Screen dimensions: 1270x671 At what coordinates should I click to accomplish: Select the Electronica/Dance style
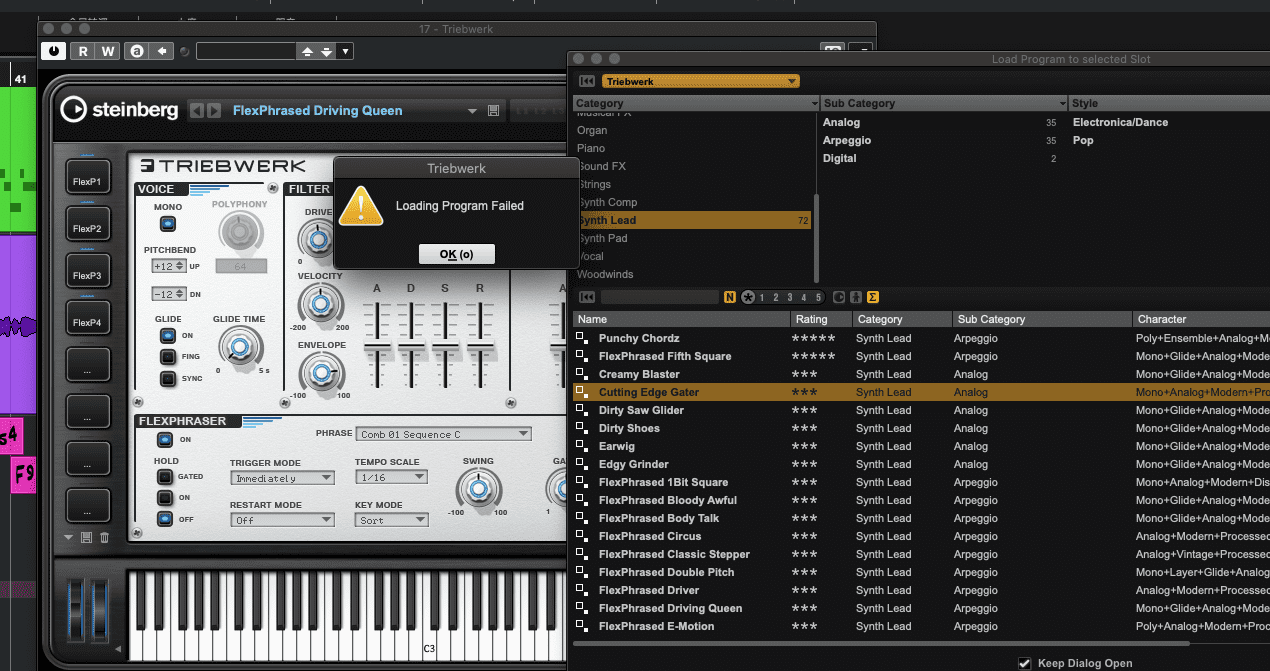[x=1120, y=122]
